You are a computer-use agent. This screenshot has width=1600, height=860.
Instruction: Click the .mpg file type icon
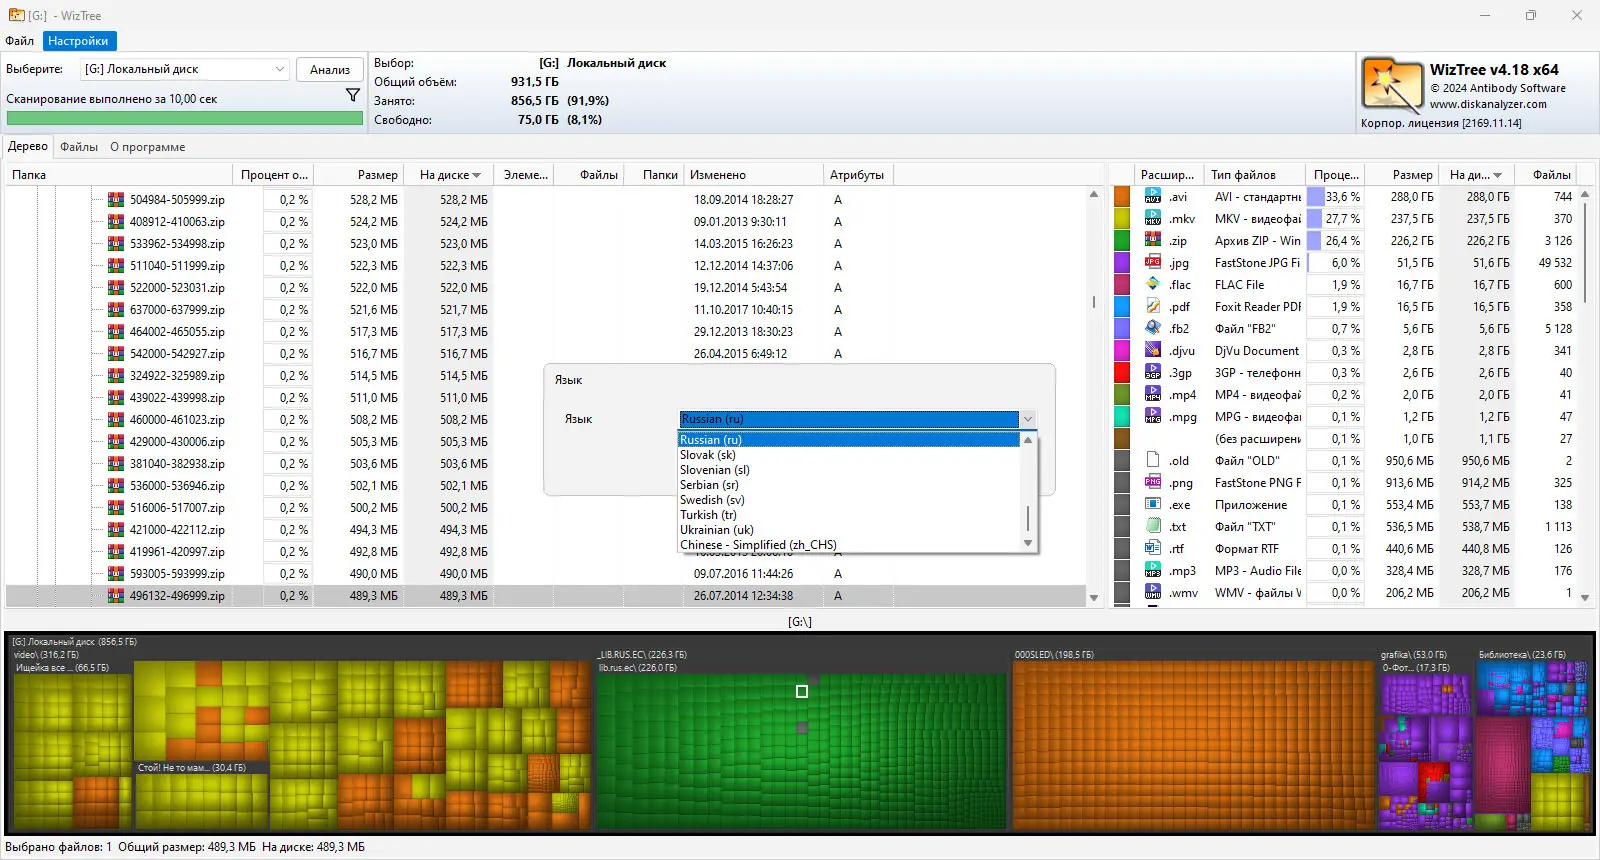(1153, 417)
